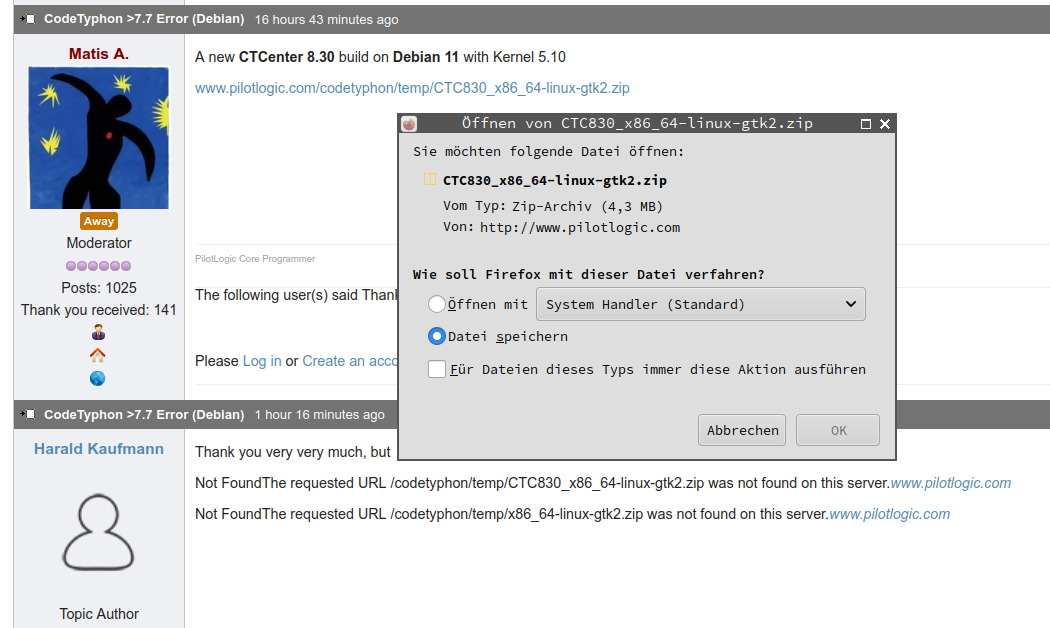Click 'Vom Typ: Zip-Archiv (4,3 MB)' text

552,206
